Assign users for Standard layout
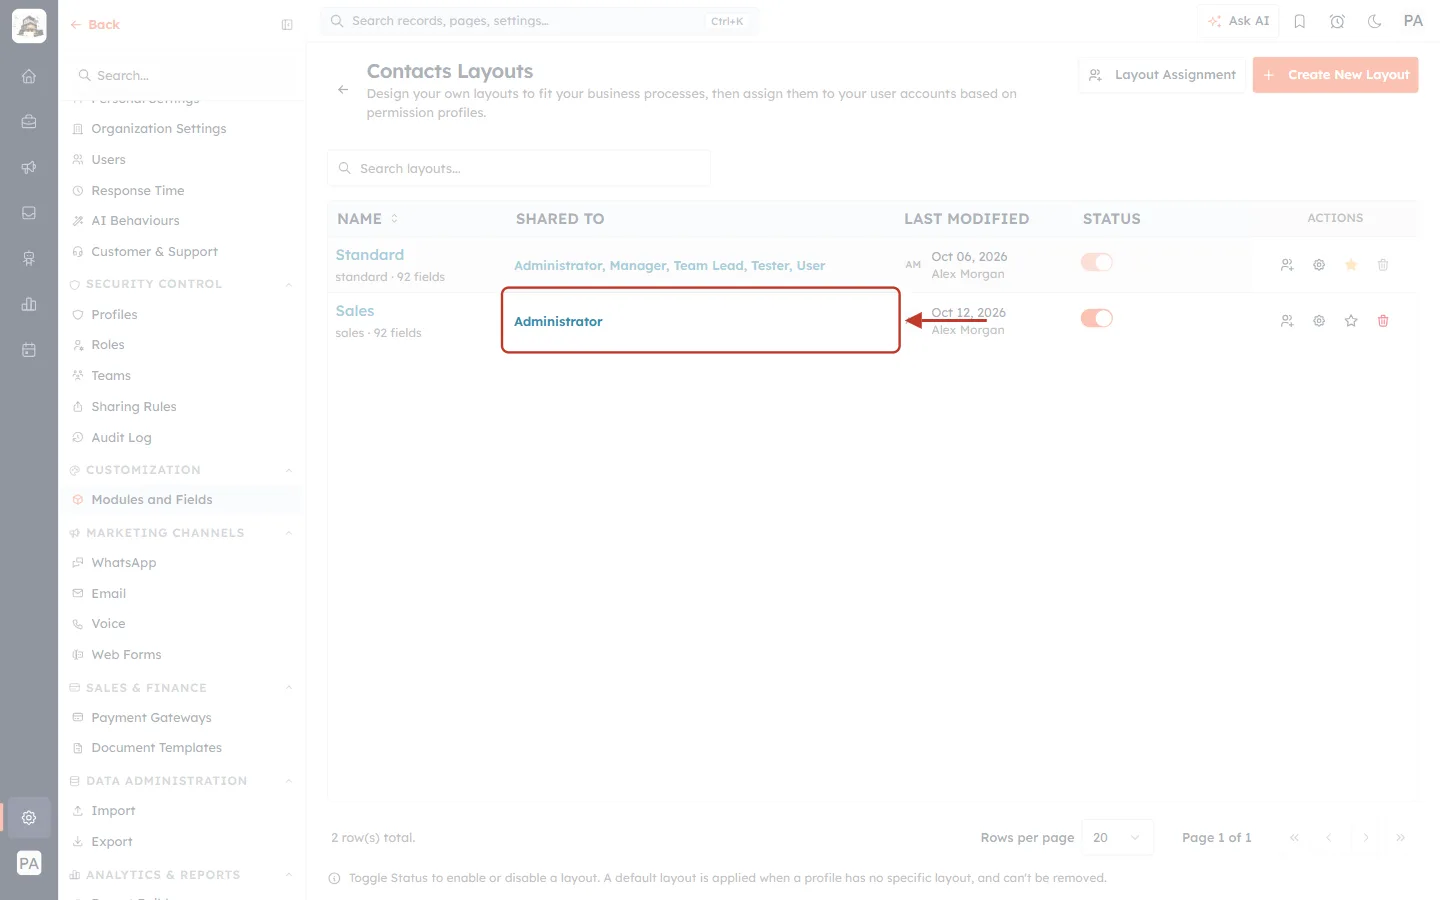The height and width of the screenshot is (900, 1440). coord(1287,265)
